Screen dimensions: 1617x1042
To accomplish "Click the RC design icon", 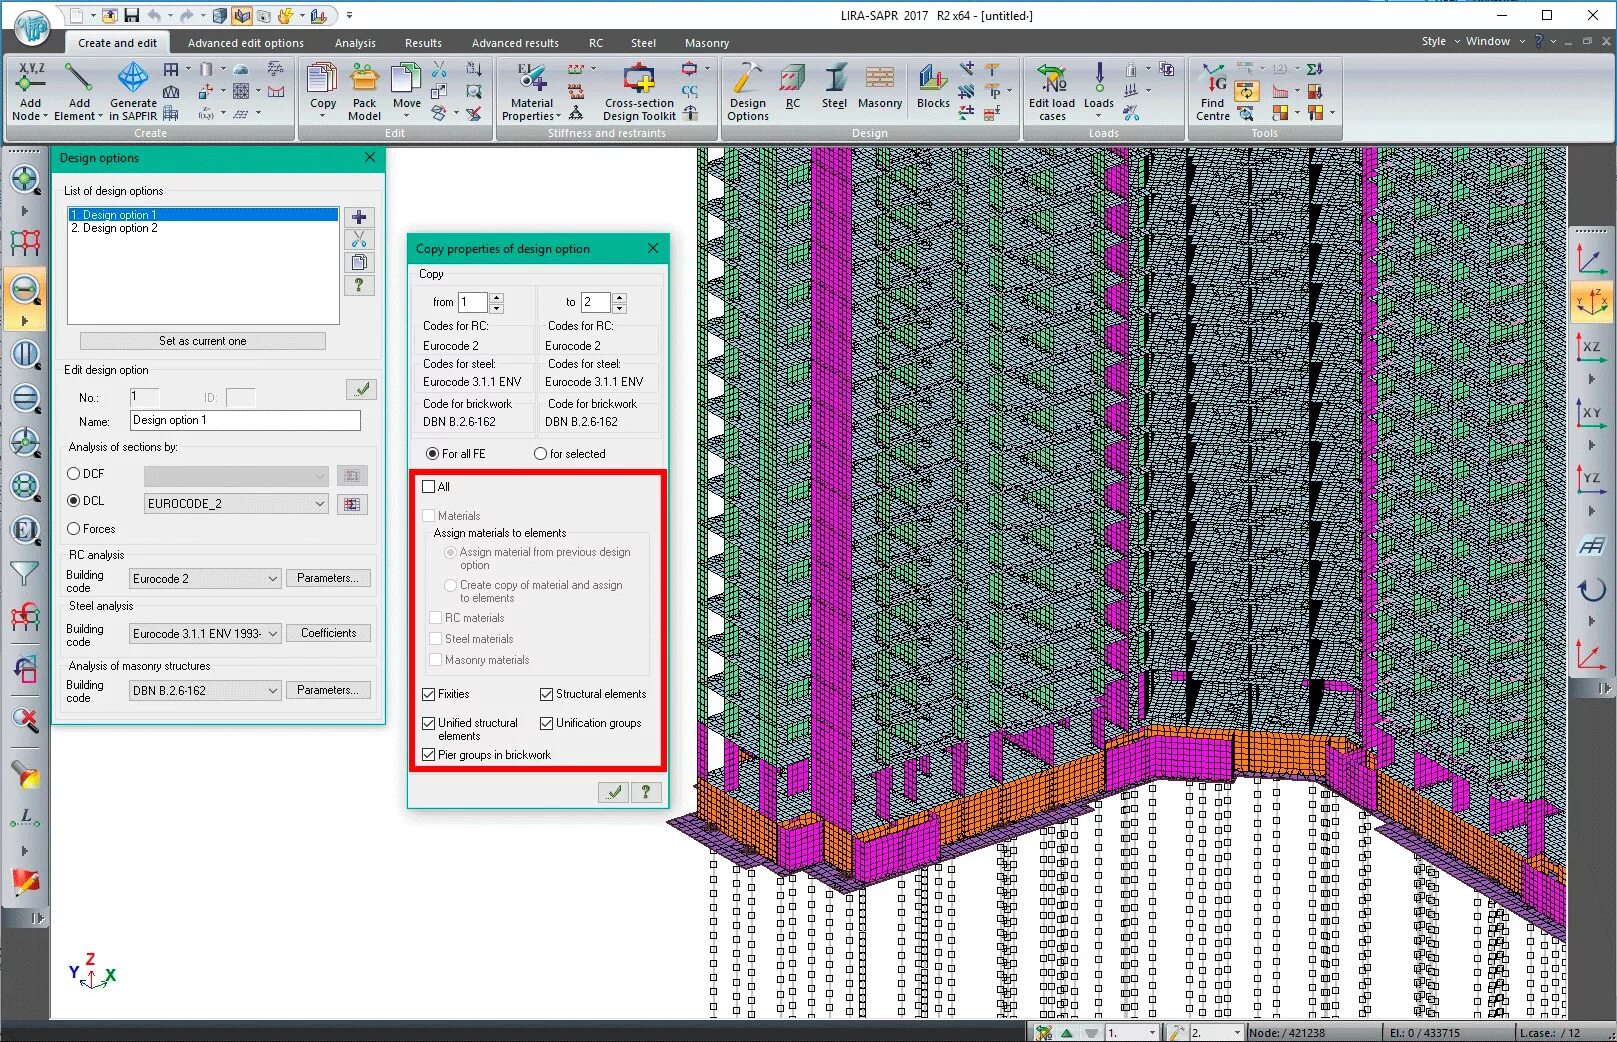I will click(793, 87).
